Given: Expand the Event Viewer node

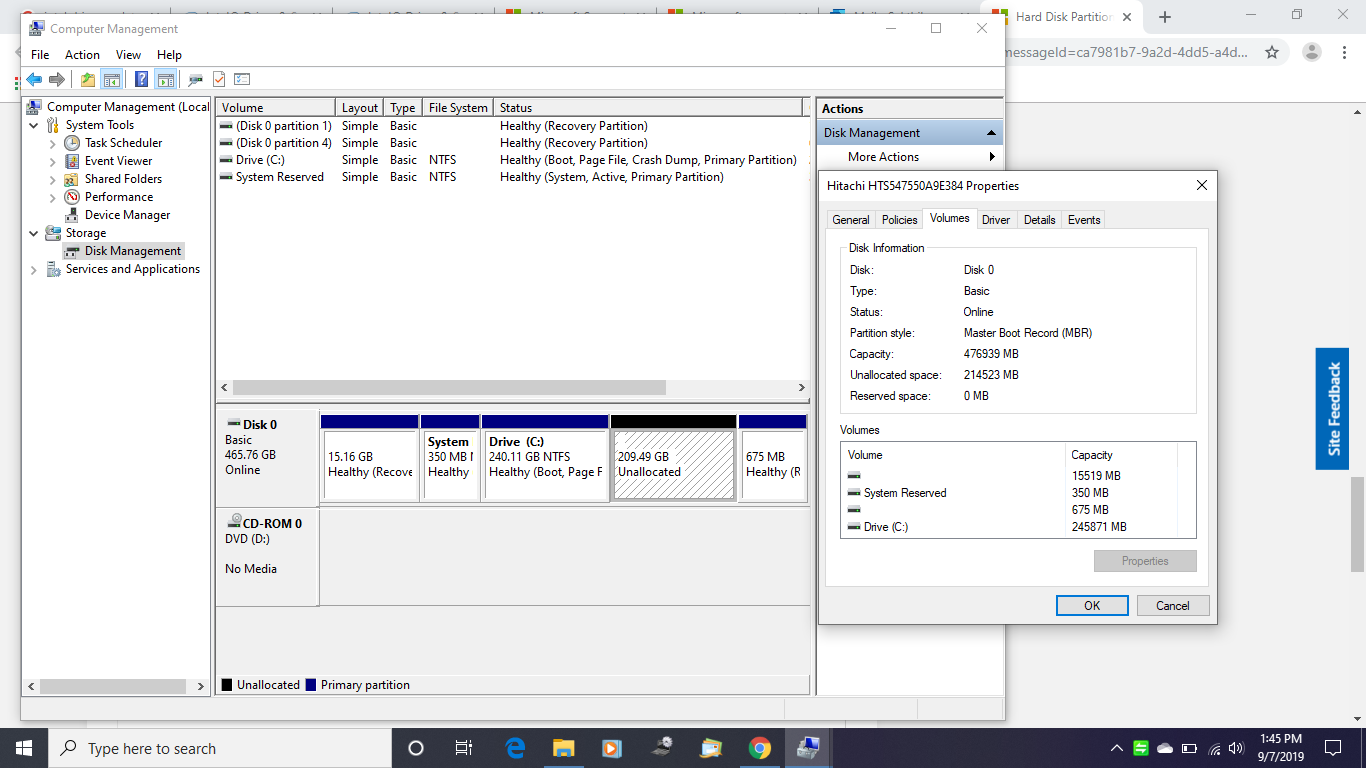Looking at the screenshot, I should coord(53,161).
